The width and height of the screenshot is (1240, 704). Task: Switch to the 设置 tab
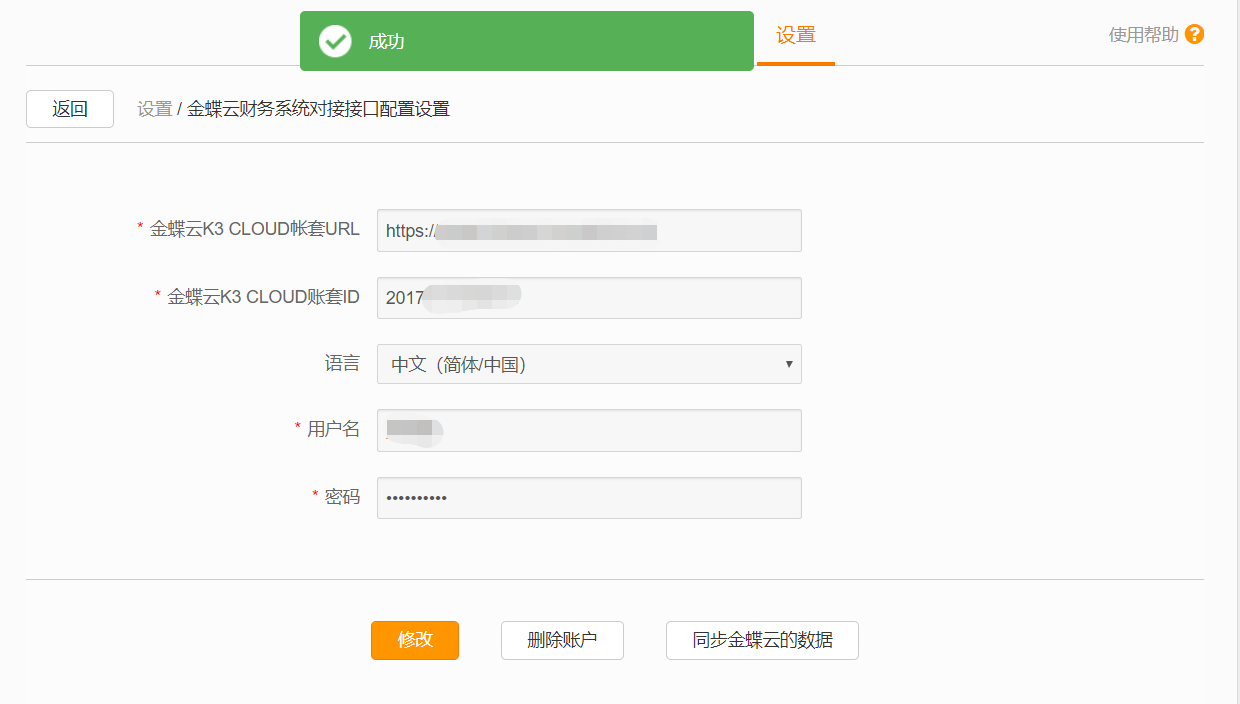click(796, 36)
